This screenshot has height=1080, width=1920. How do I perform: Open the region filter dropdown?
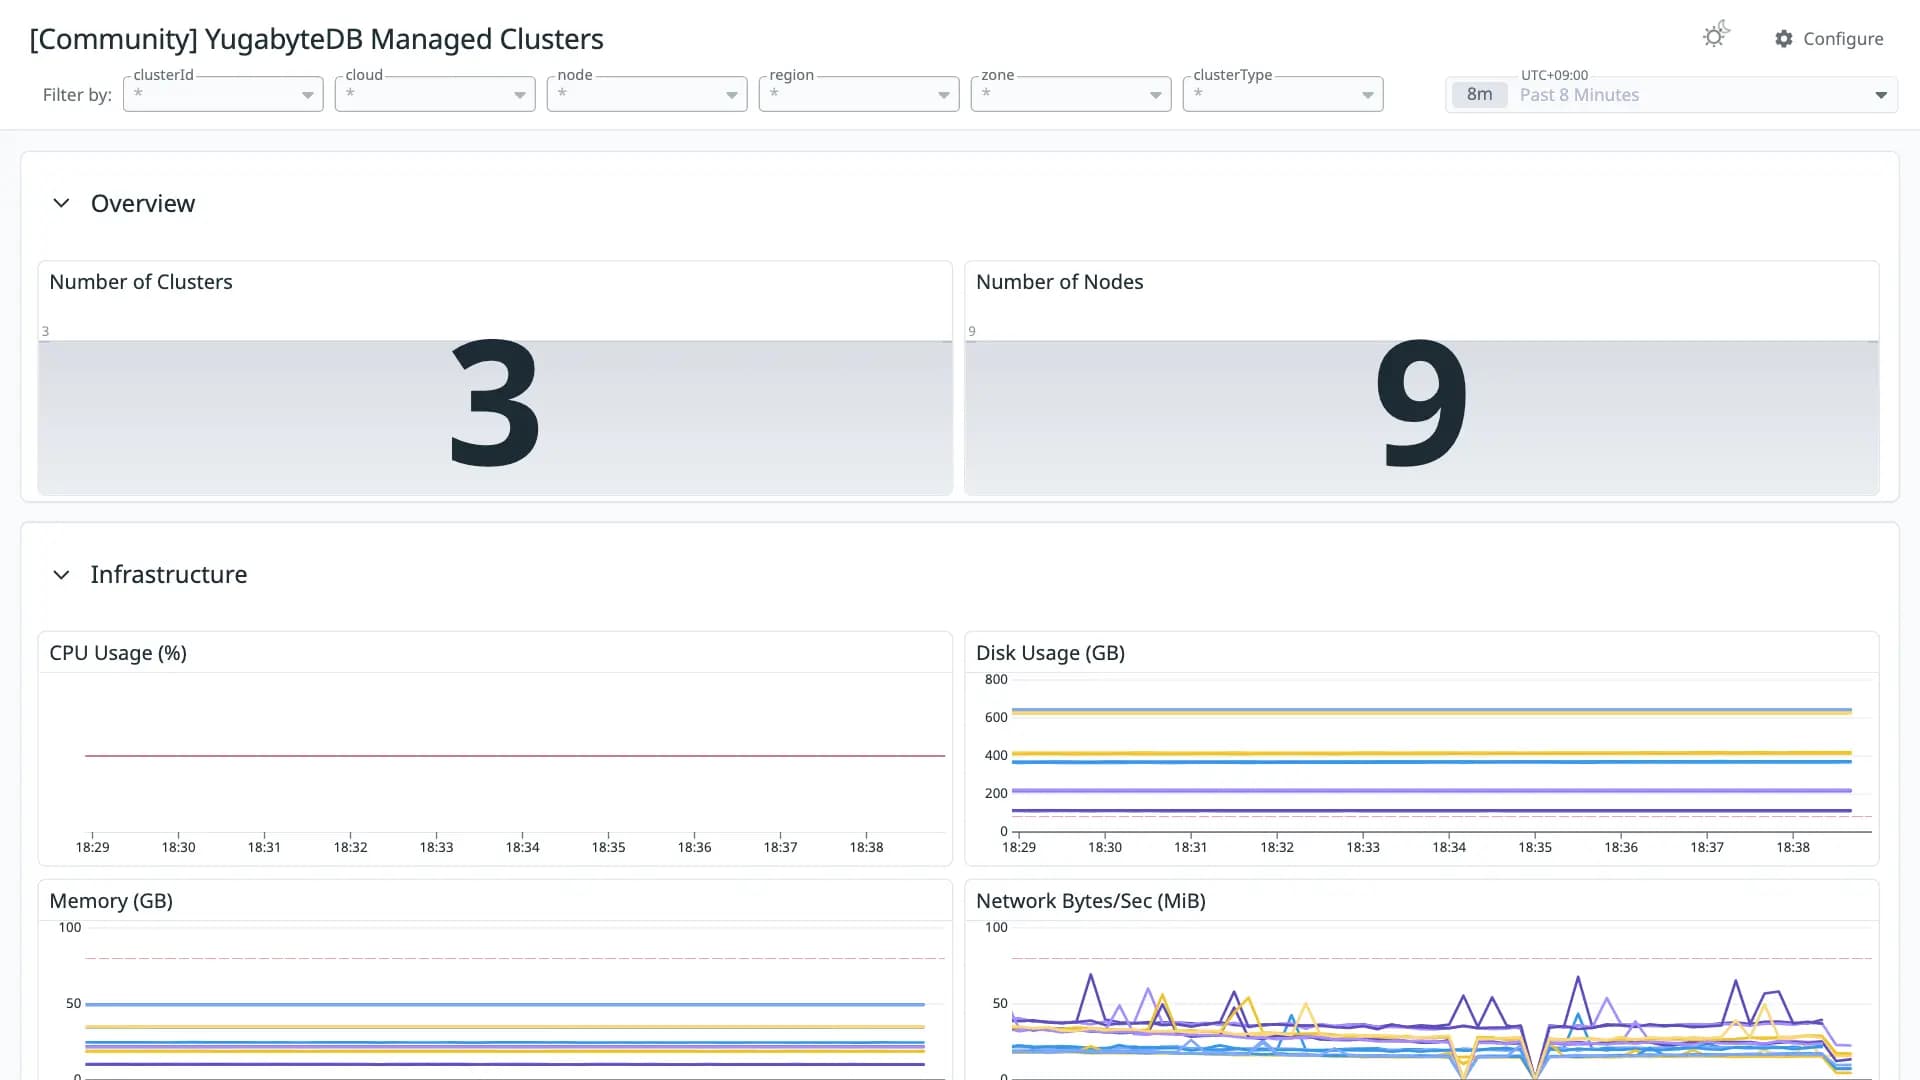[859, 94]
